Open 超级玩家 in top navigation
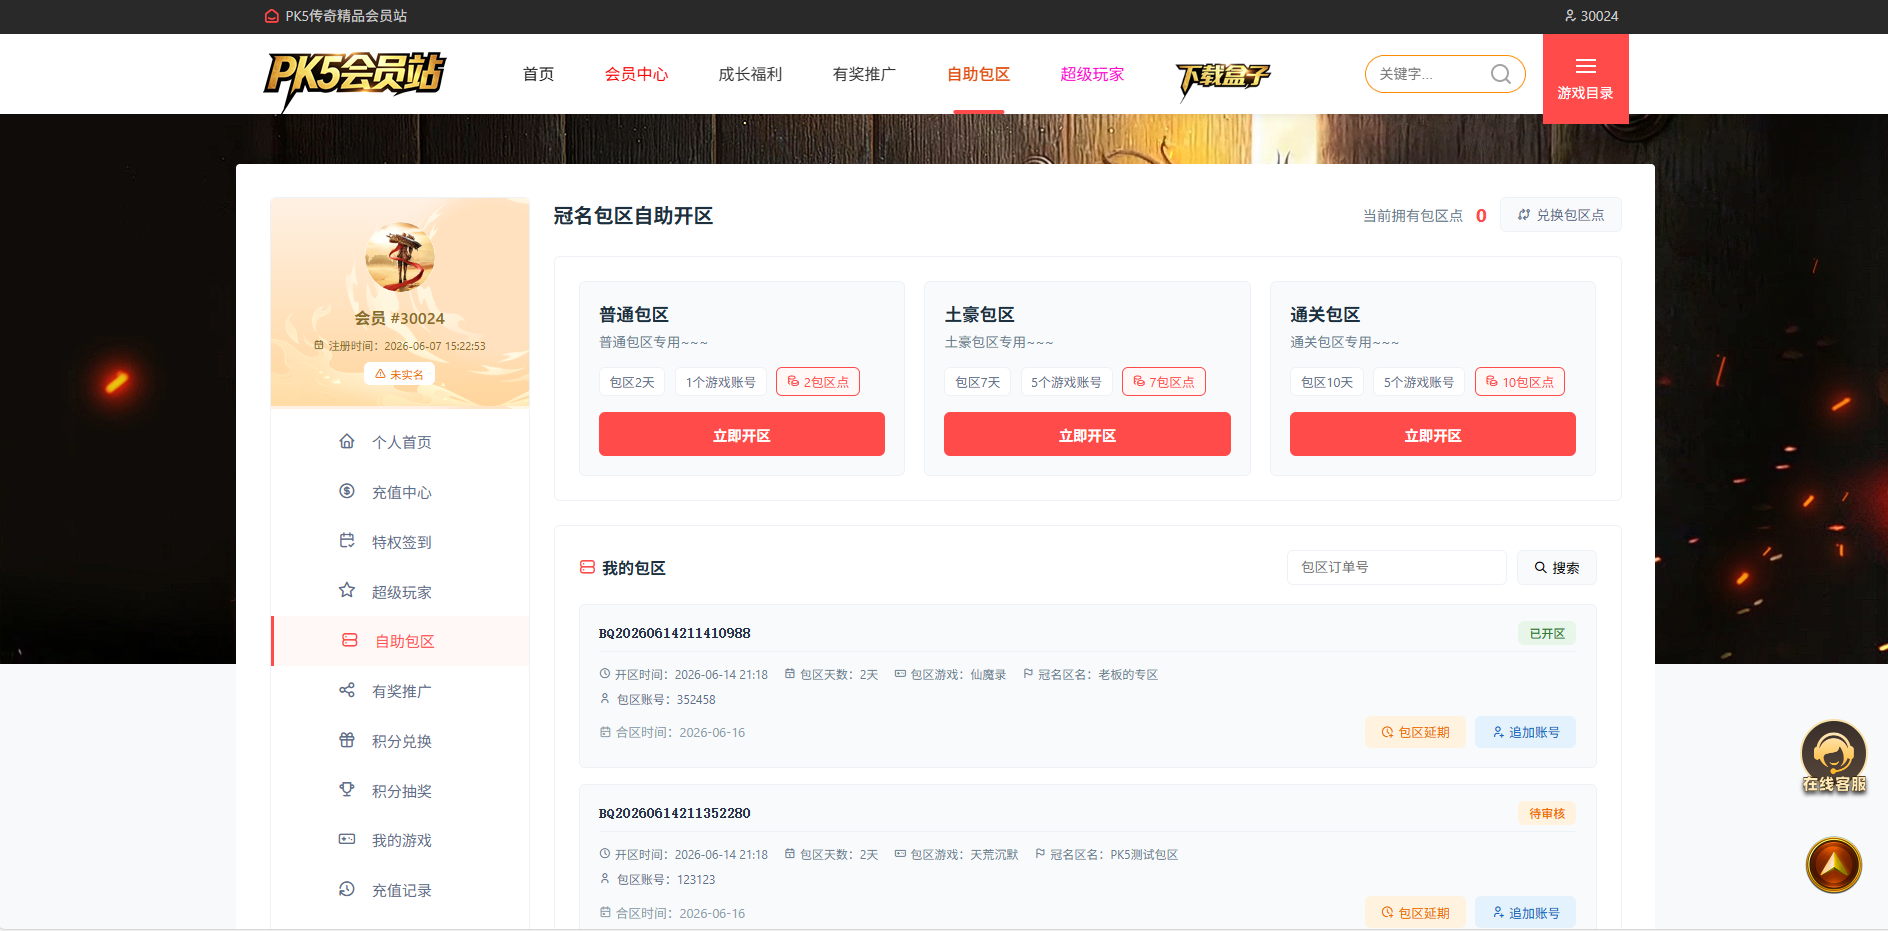Screen dimensions: 1888x931 [x=1092, y=74]
